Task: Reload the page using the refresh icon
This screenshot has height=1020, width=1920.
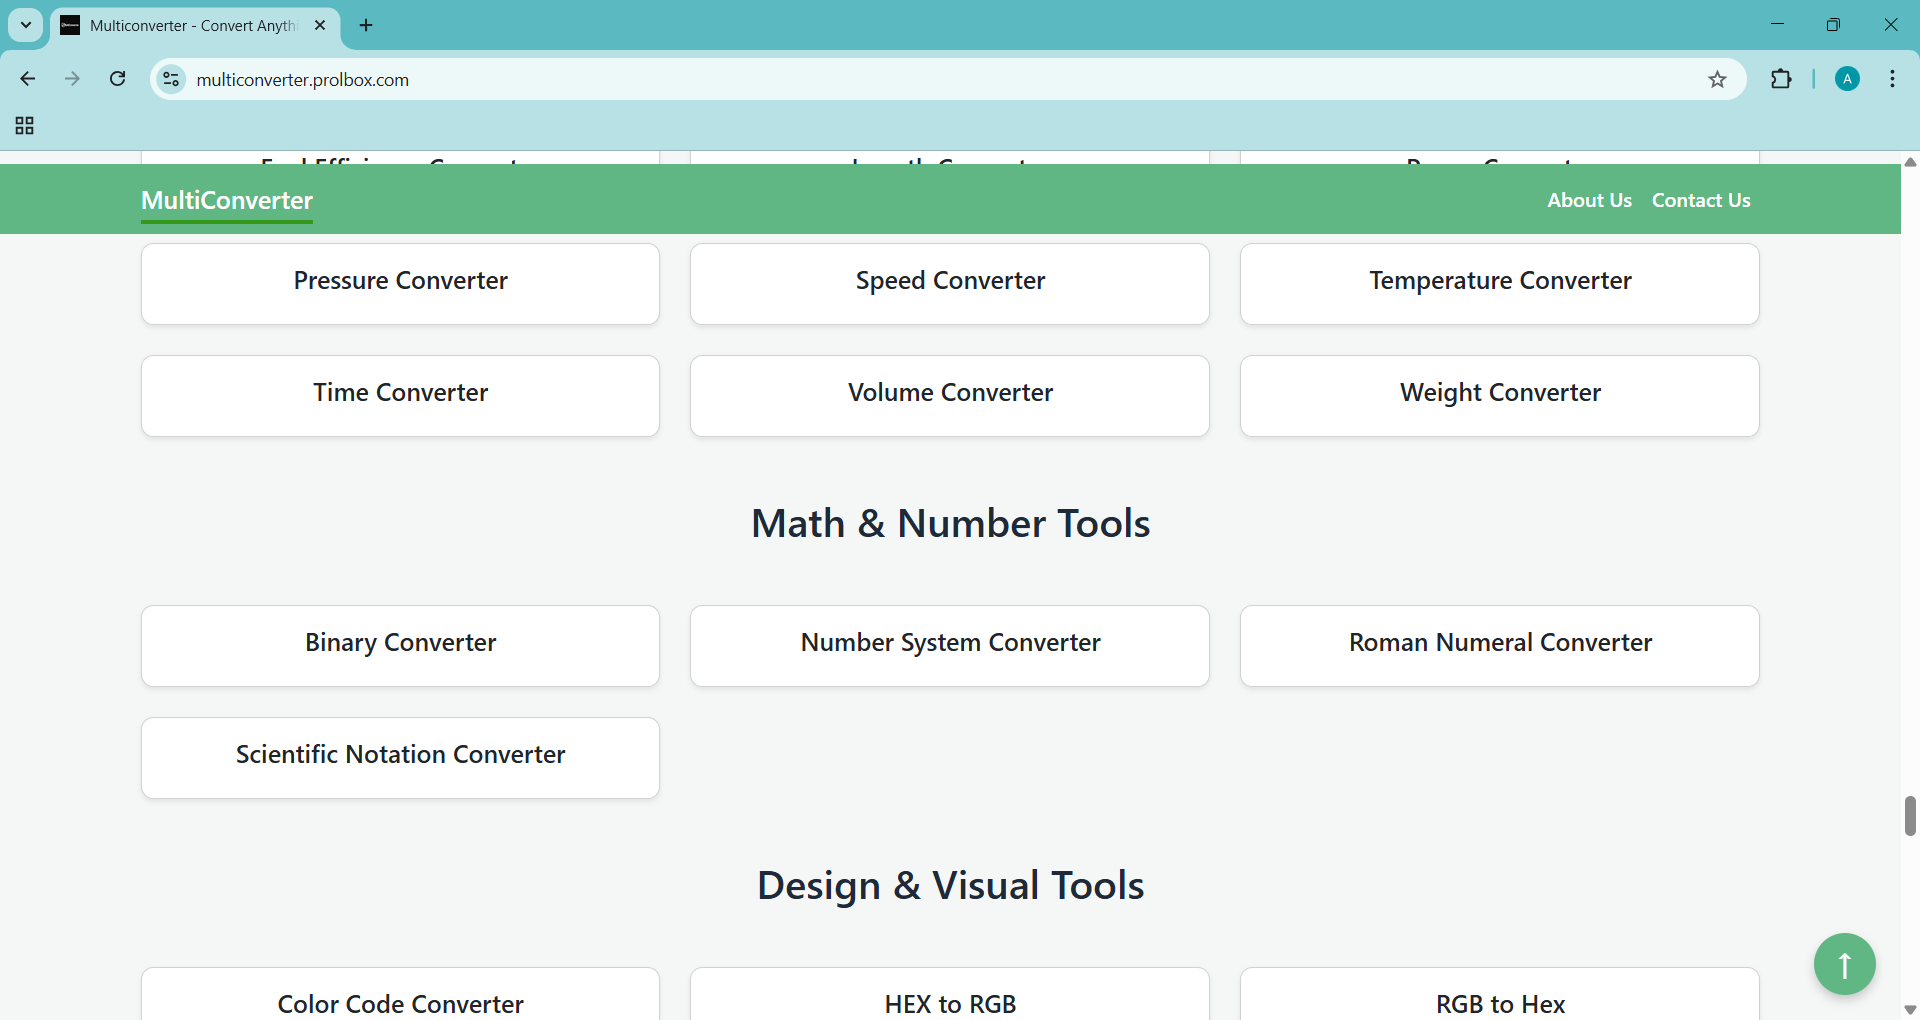Action: pos(118,79)
